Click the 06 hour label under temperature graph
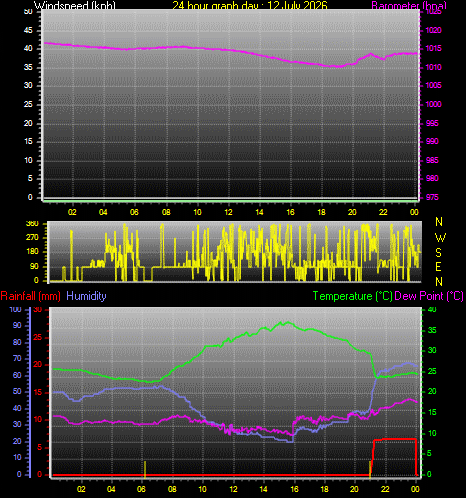466x498 pixels. coord(141,489)
